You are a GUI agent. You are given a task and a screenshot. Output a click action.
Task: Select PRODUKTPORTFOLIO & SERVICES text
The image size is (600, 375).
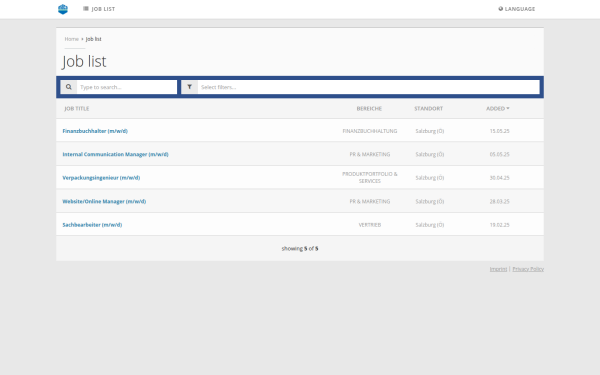point(370,178)
